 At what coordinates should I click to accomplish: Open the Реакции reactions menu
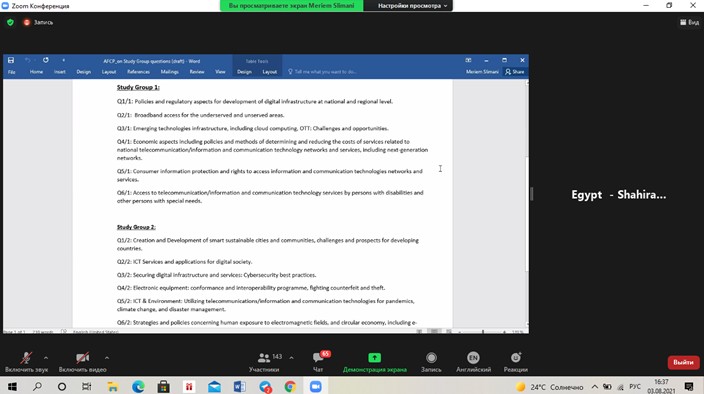[515, 362]
